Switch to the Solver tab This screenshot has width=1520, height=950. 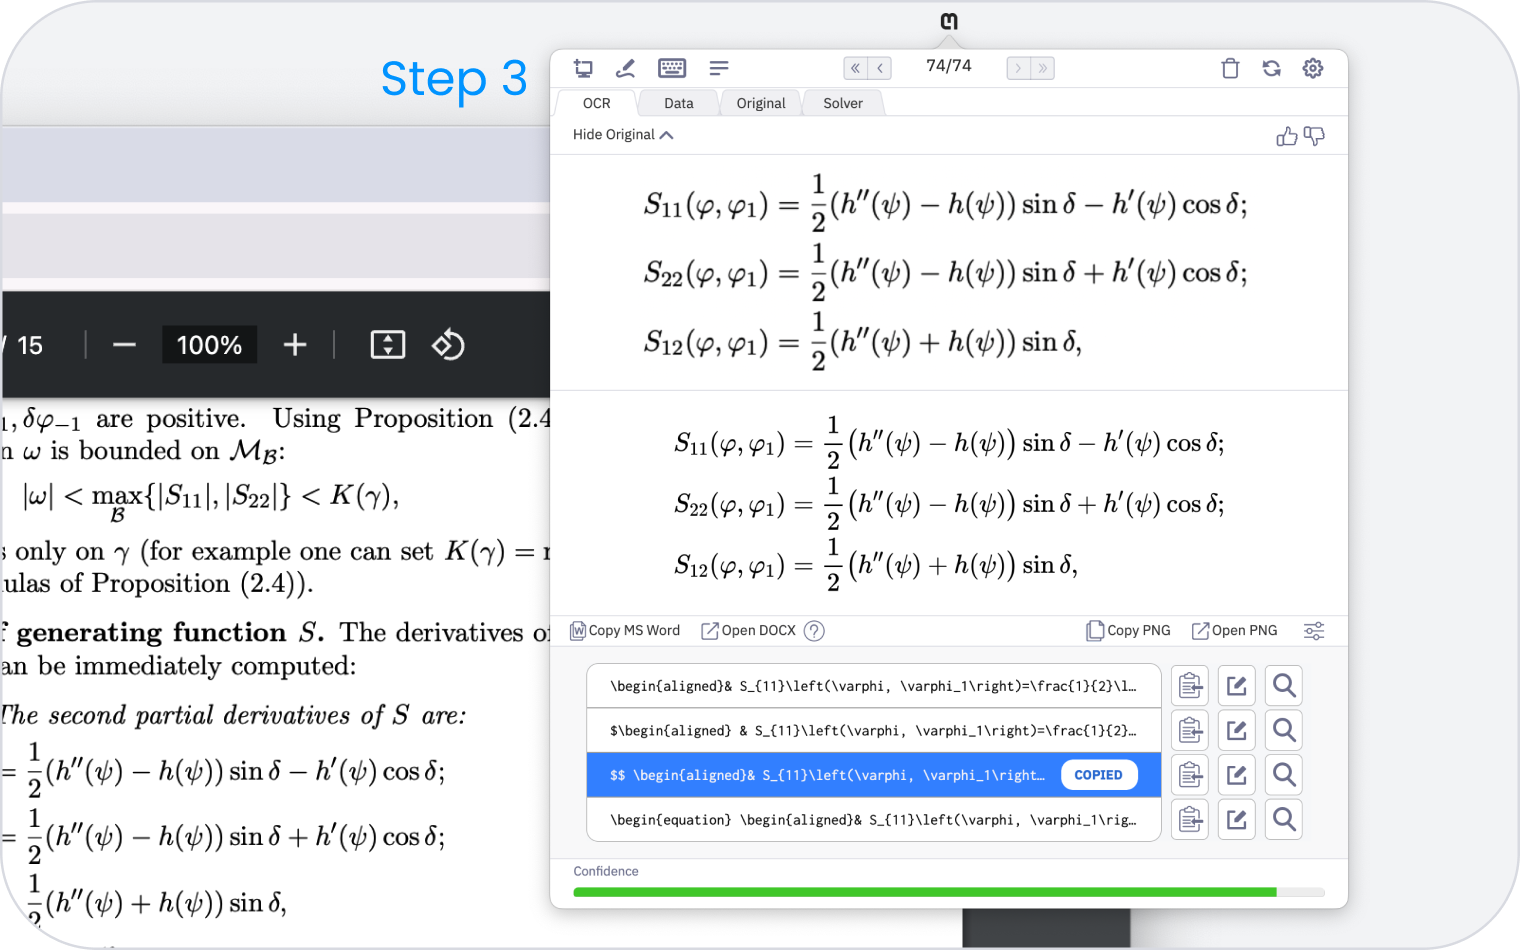[842, 102]
